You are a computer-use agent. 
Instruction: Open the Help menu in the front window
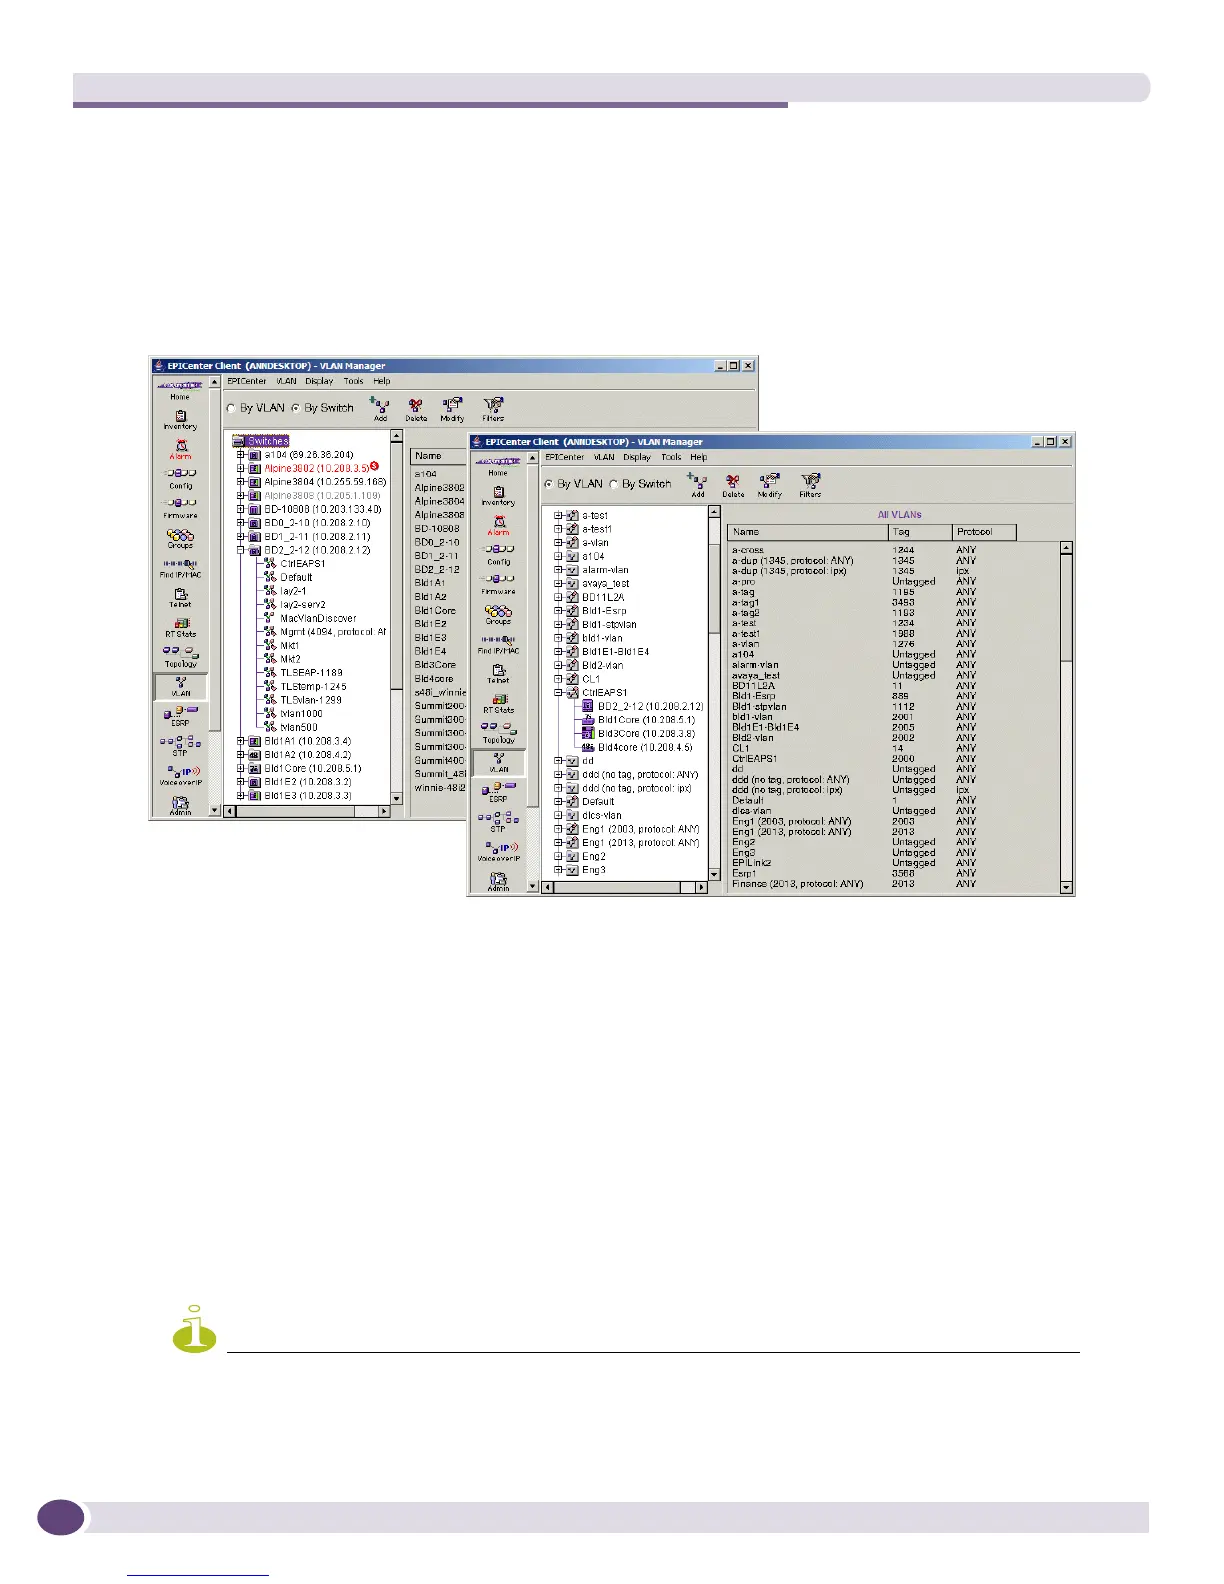pyautogui.click(x=699, y=457)
